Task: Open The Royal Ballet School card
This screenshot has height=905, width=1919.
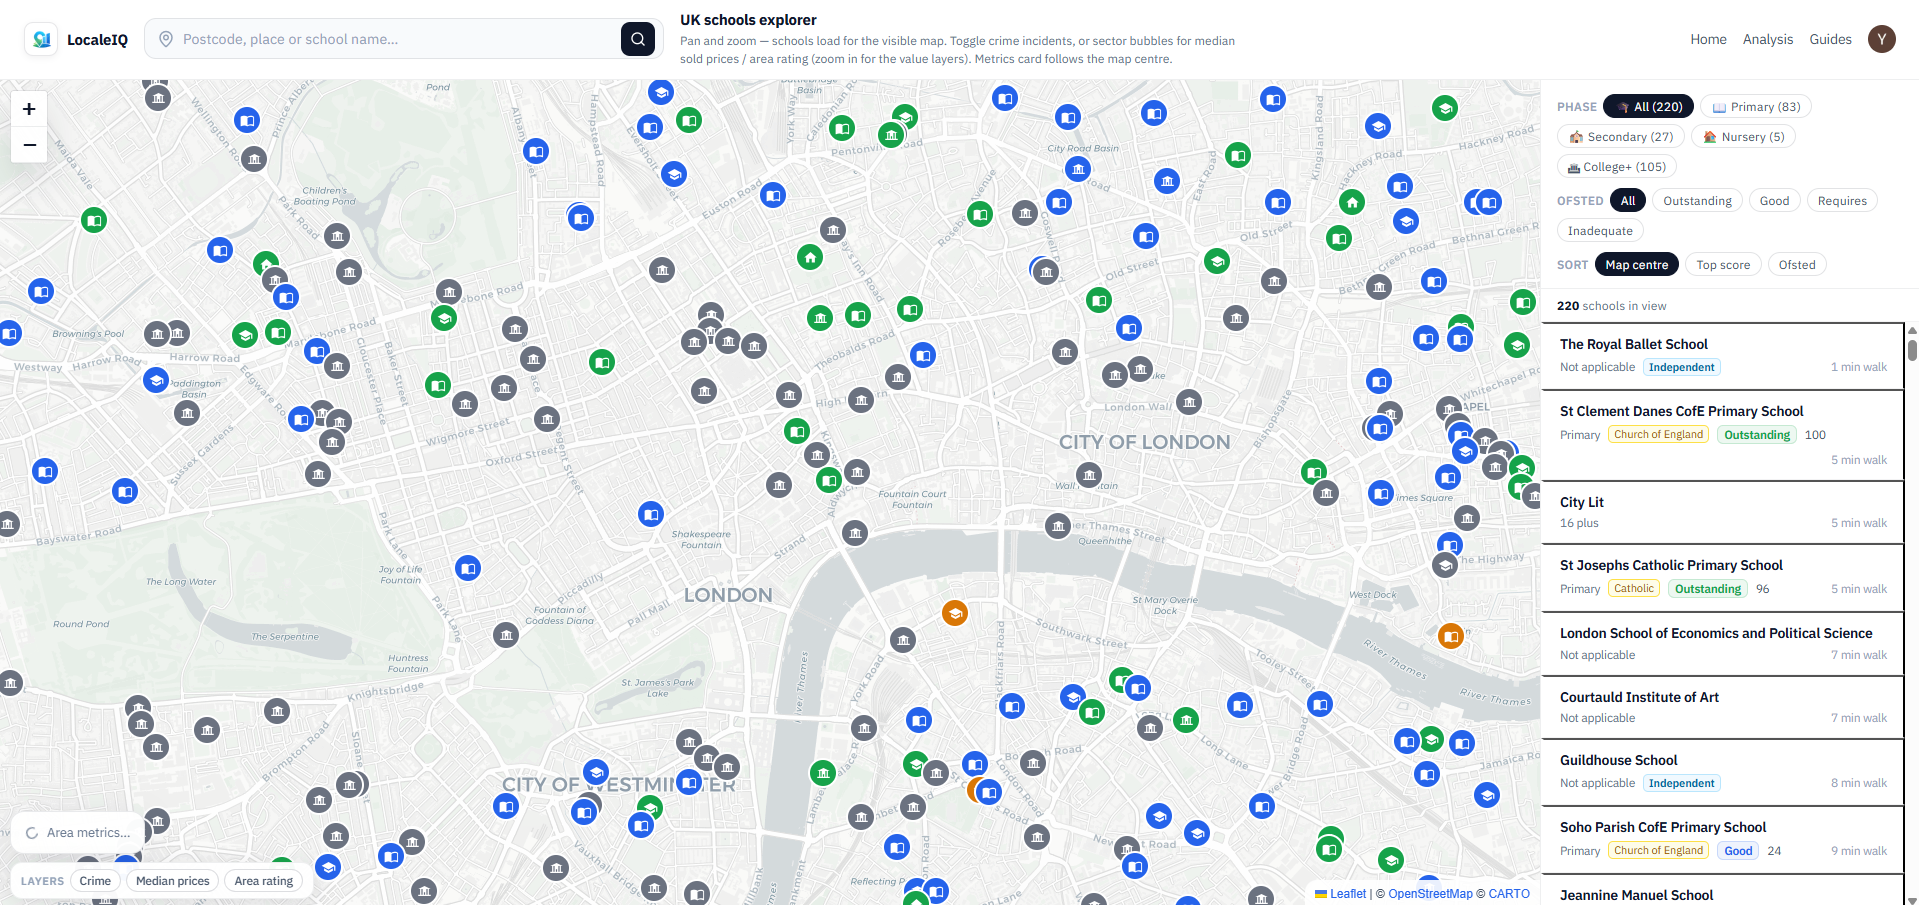Action: [1723, 356]
